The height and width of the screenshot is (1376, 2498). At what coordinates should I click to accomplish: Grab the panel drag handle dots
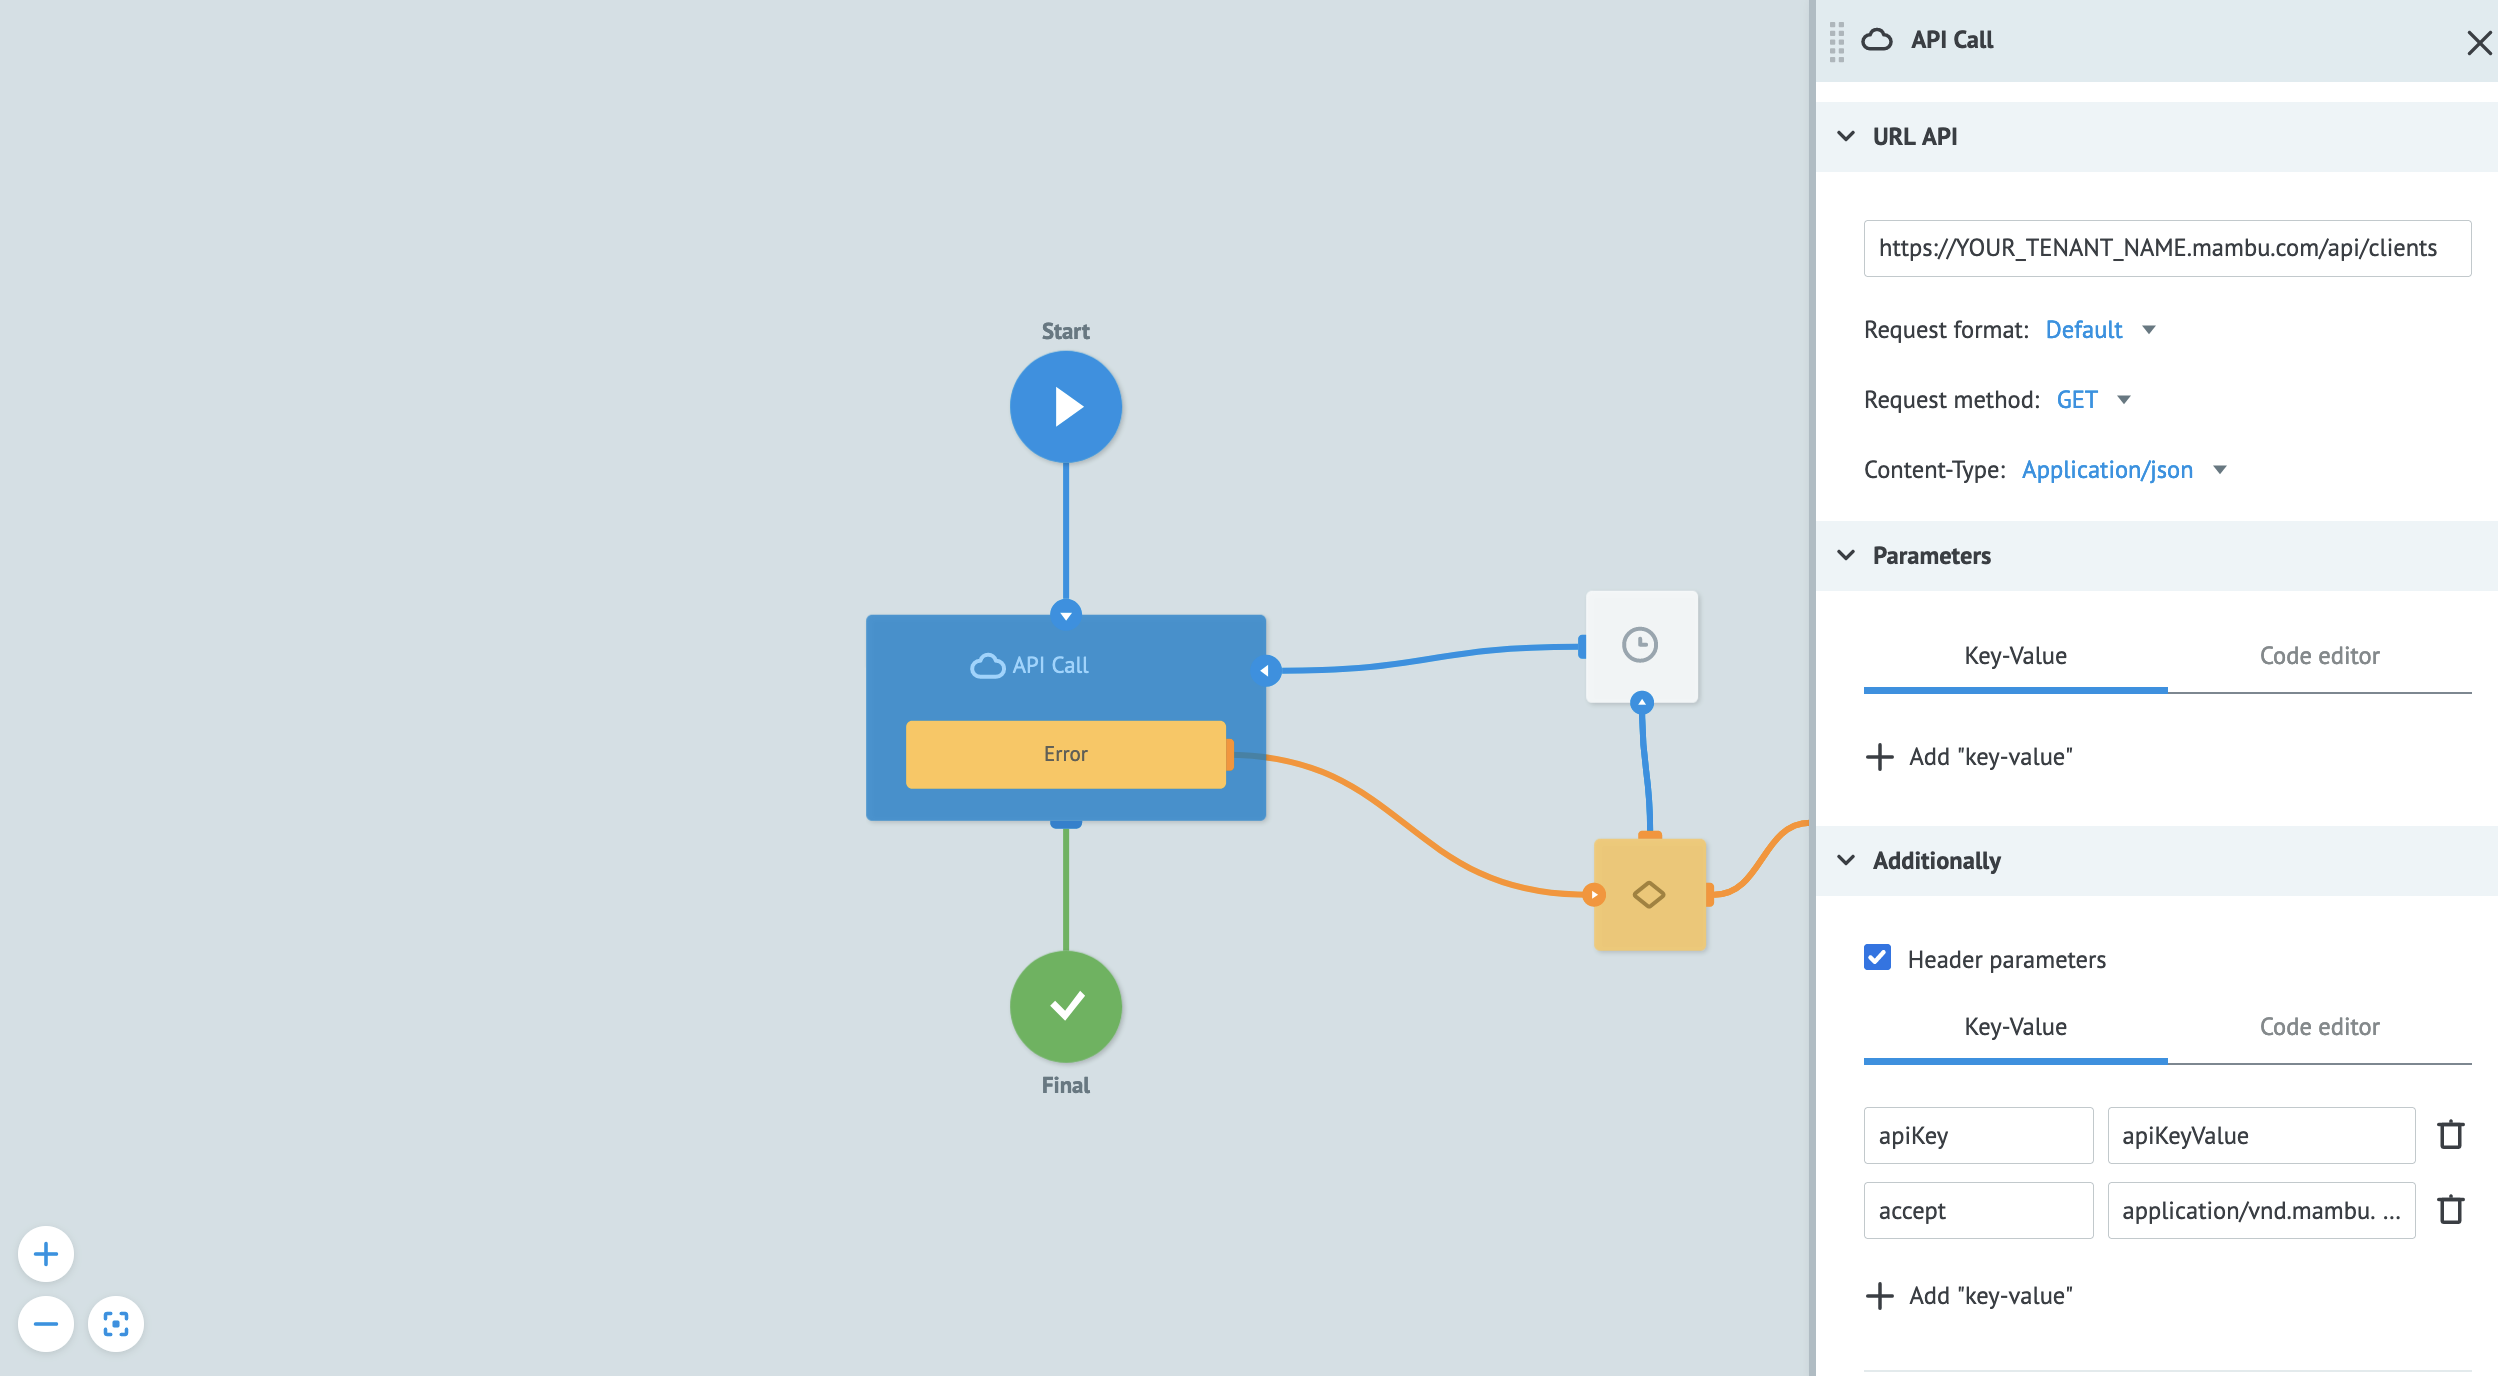1835,42
